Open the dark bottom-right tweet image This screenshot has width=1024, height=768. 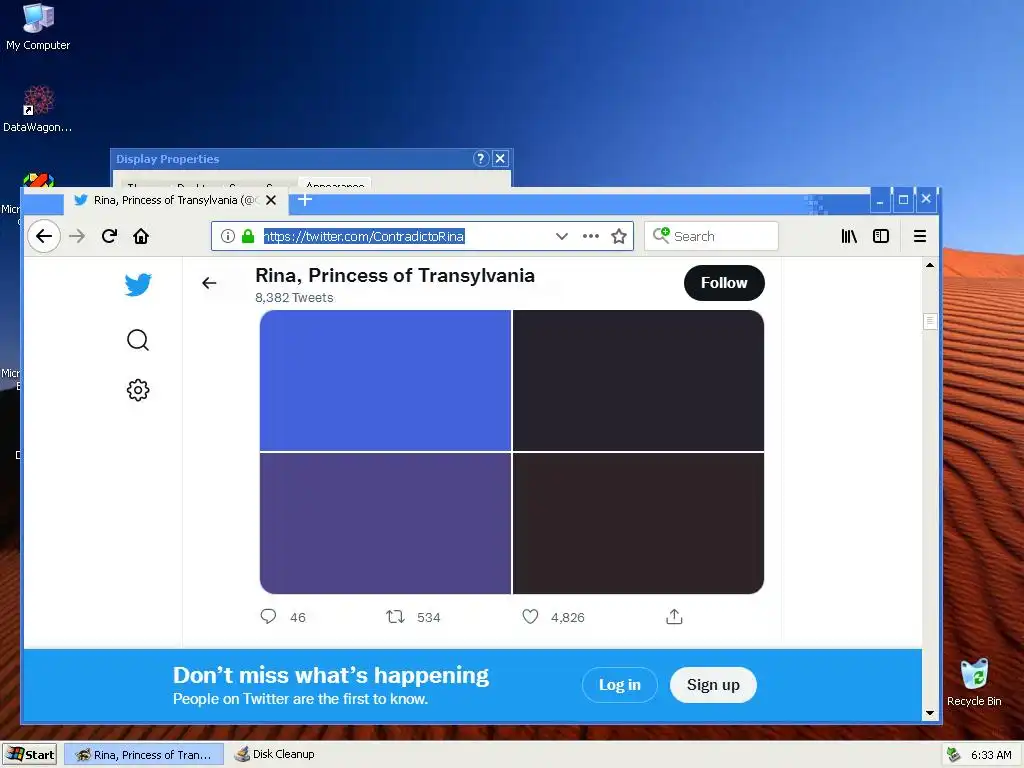[x=638, y=523]
